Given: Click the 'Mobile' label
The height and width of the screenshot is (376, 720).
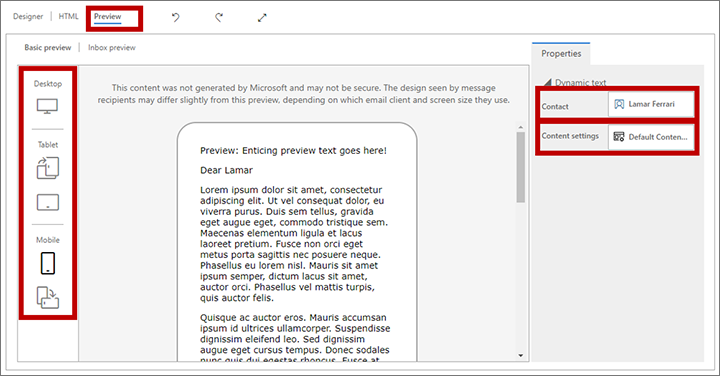Looking at the screenshot, I should tap(48, 240).
